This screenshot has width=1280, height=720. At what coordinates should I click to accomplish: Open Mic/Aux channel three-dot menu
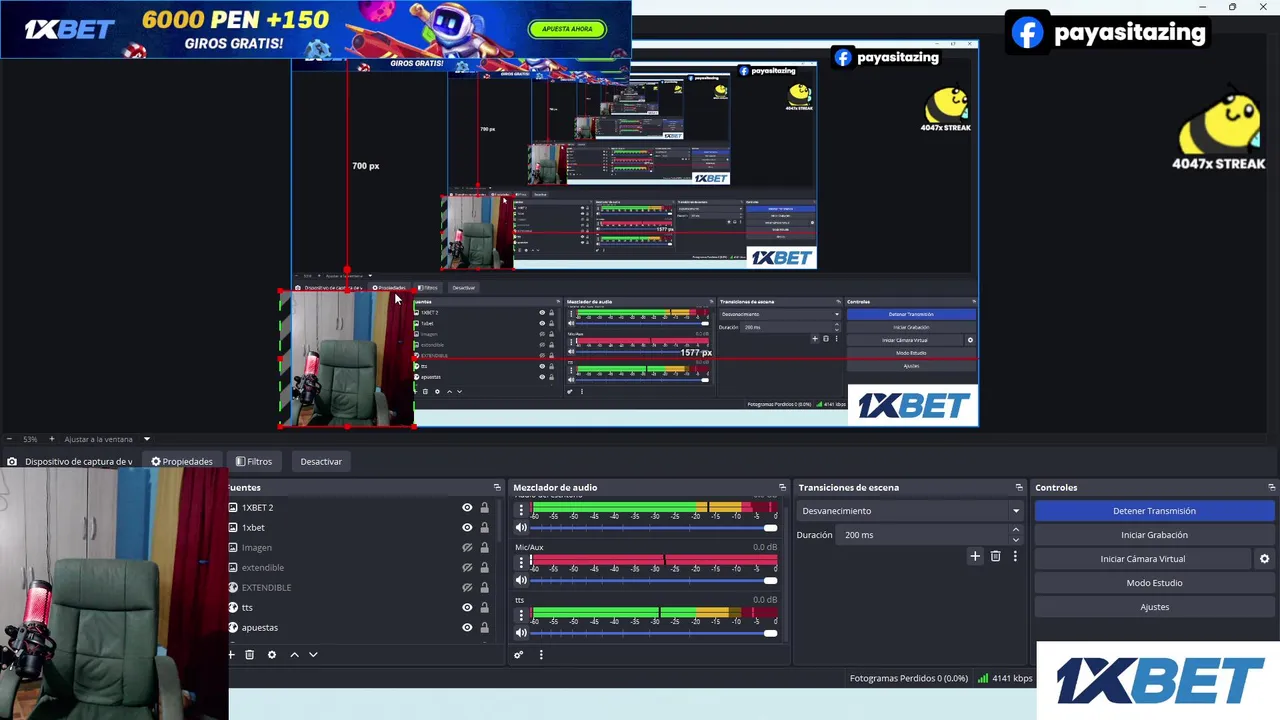(521, 562)
